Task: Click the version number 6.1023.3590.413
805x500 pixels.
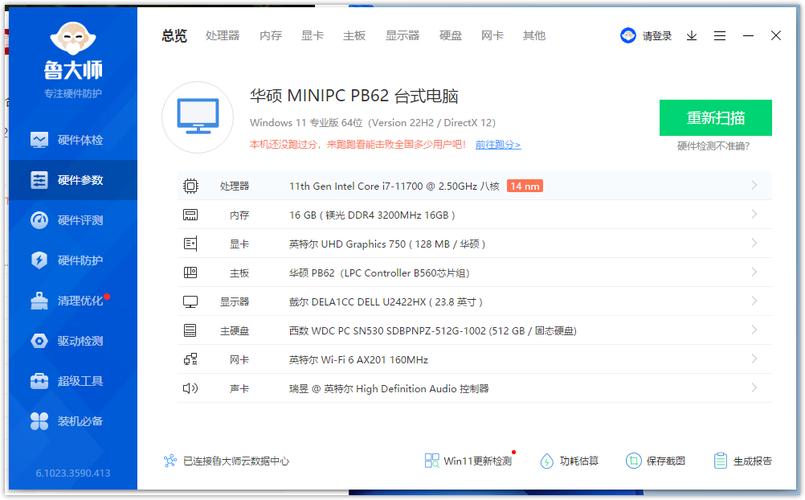Action: 73,473
